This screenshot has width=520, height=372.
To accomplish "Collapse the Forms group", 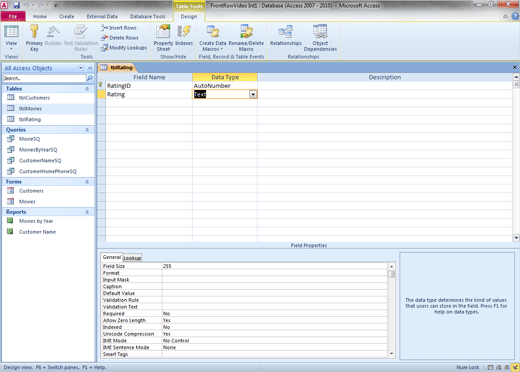I will tap(87, 182).
